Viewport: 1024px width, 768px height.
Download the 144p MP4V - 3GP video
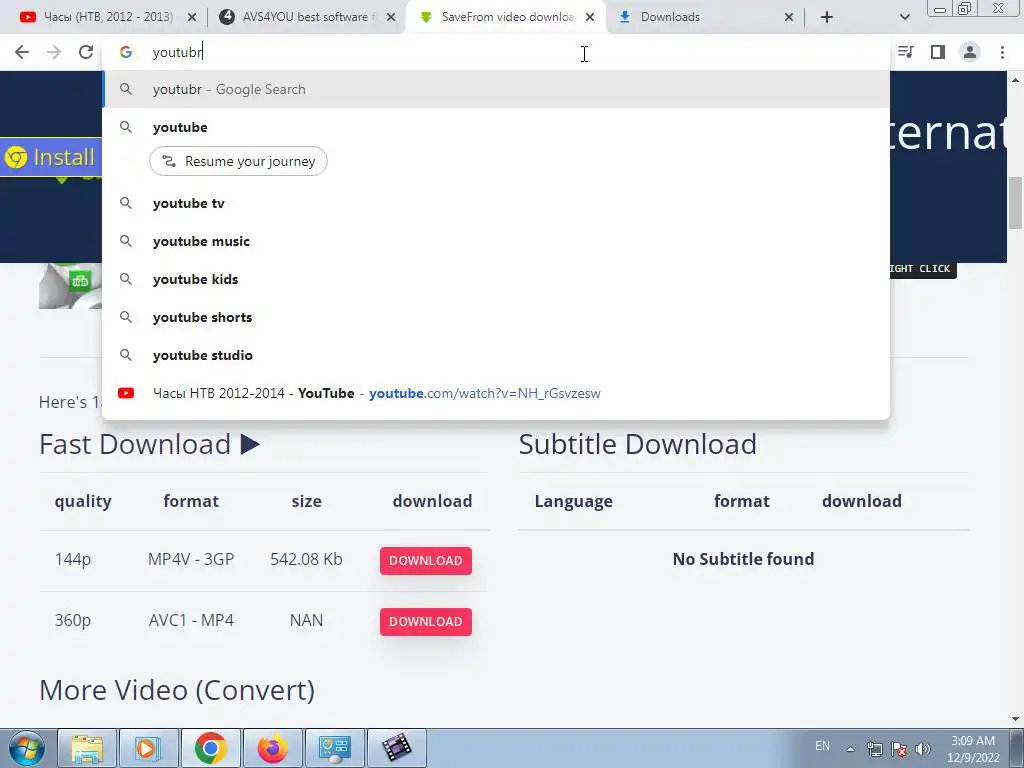426,560
